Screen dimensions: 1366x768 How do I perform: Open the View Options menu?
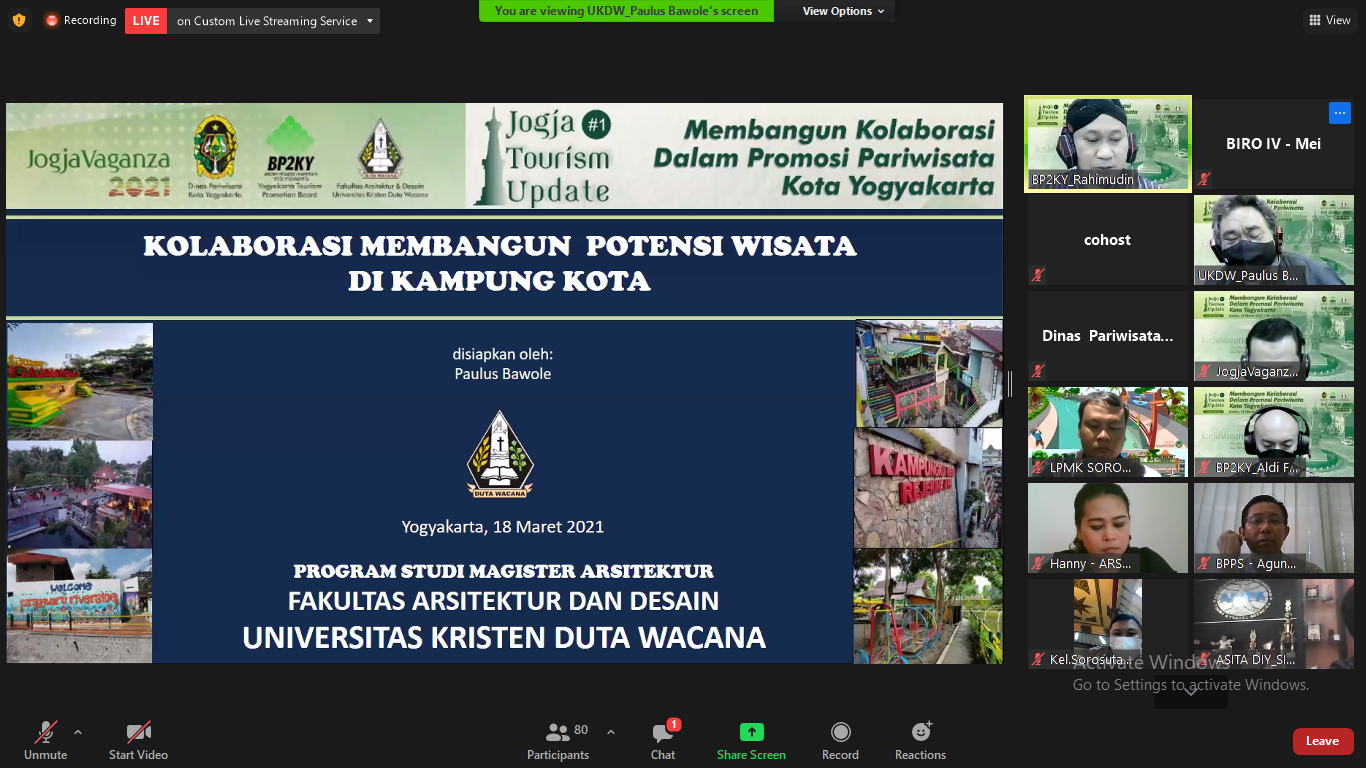pos(843,11)
